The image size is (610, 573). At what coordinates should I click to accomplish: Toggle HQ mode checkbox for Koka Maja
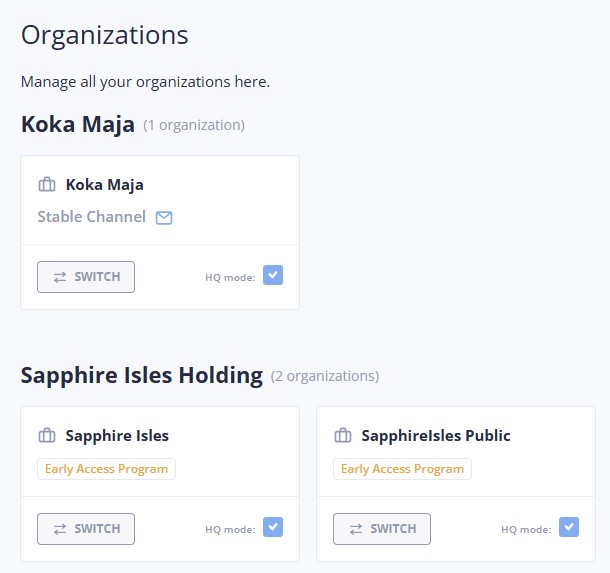273,276
